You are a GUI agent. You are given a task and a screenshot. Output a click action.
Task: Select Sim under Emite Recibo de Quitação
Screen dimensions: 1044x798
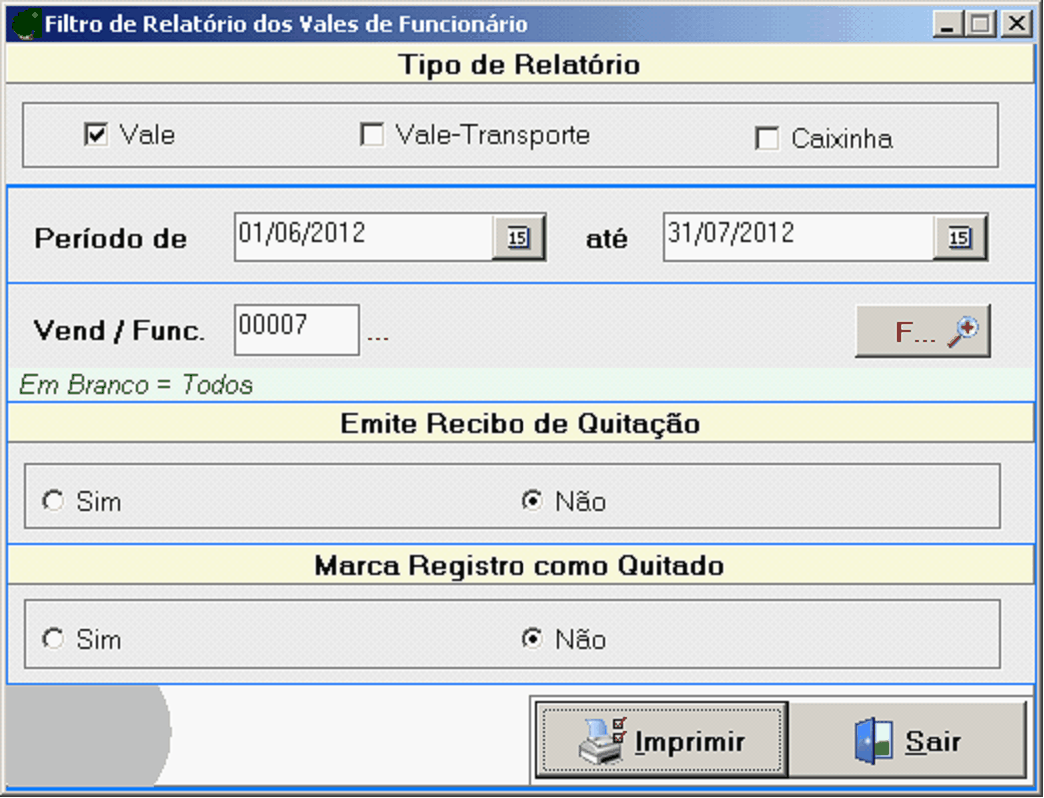[52, 501]
